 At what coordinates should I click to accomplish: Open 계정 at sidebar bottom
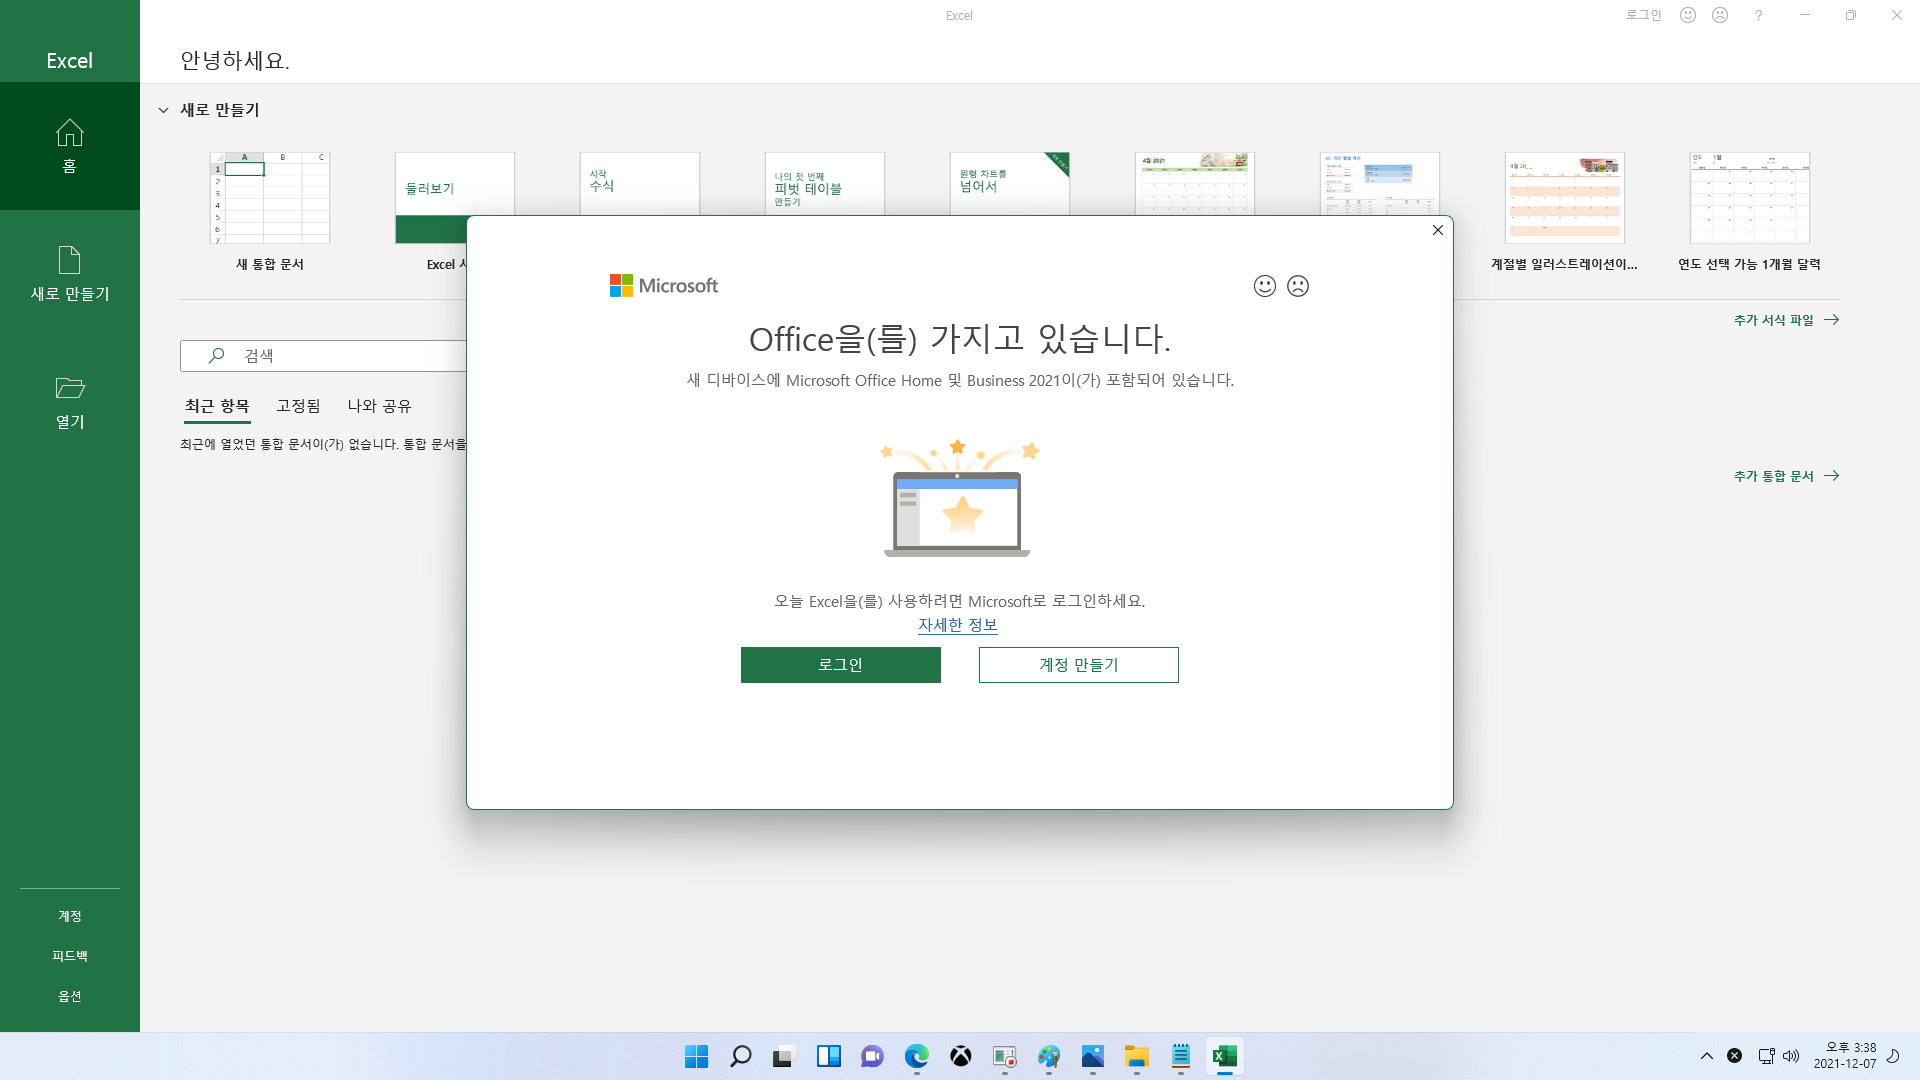(69, 916)
